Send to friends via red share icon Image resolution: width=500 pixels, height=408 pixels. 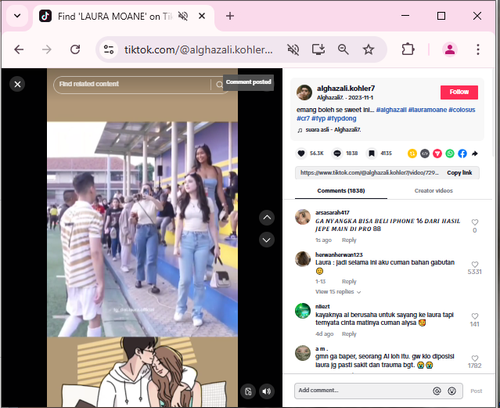[437, 153]
